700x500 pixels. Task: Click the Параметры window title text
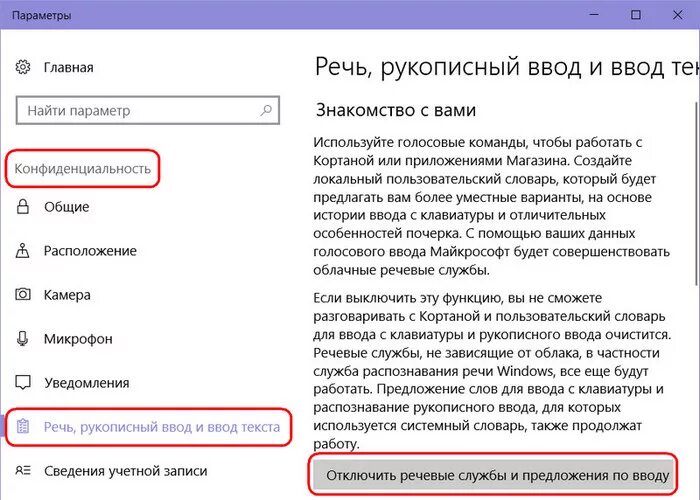tap(42, 15)
